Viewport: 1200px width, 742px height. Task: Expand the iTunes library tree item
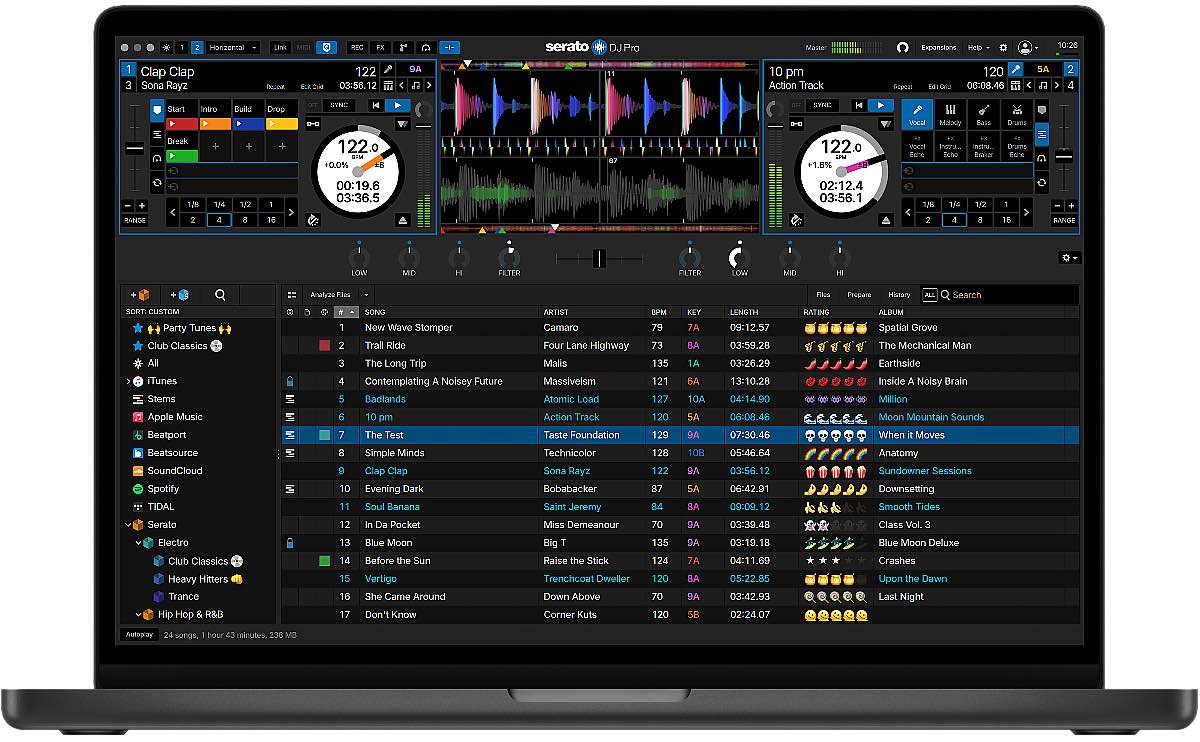coord(128,381)
